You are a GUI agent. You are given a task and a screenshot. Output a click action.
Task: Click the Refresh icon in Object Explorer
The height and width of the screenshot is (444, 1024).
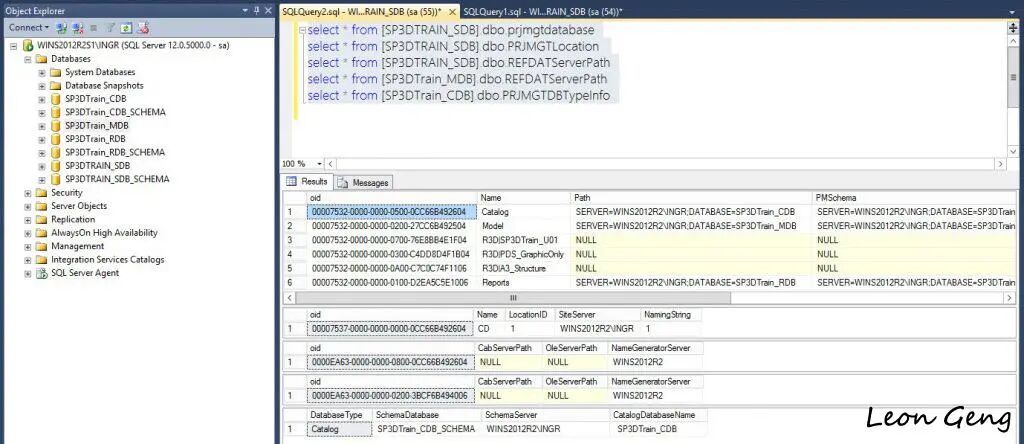pos(127,27)
